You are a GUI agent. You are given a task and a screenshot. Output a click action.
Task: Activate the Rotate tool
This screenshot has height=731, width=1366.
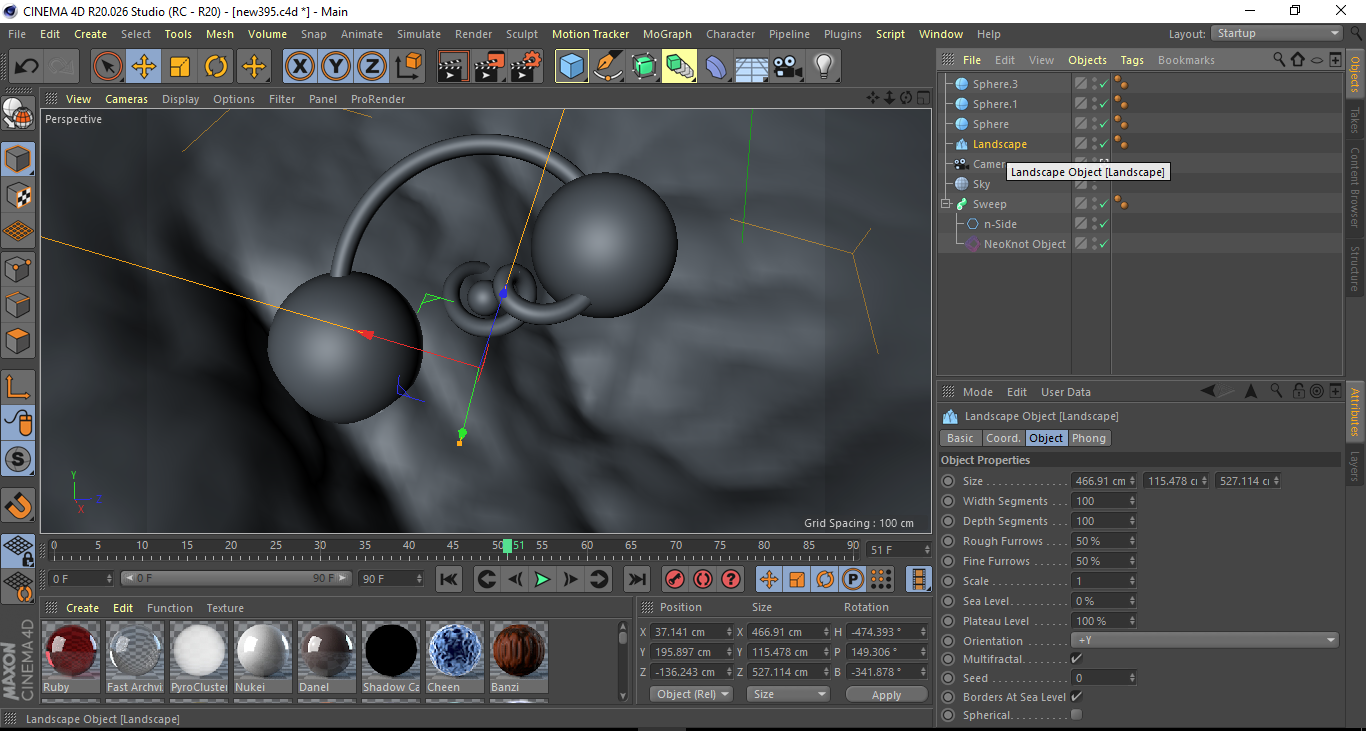click(216, 67)
